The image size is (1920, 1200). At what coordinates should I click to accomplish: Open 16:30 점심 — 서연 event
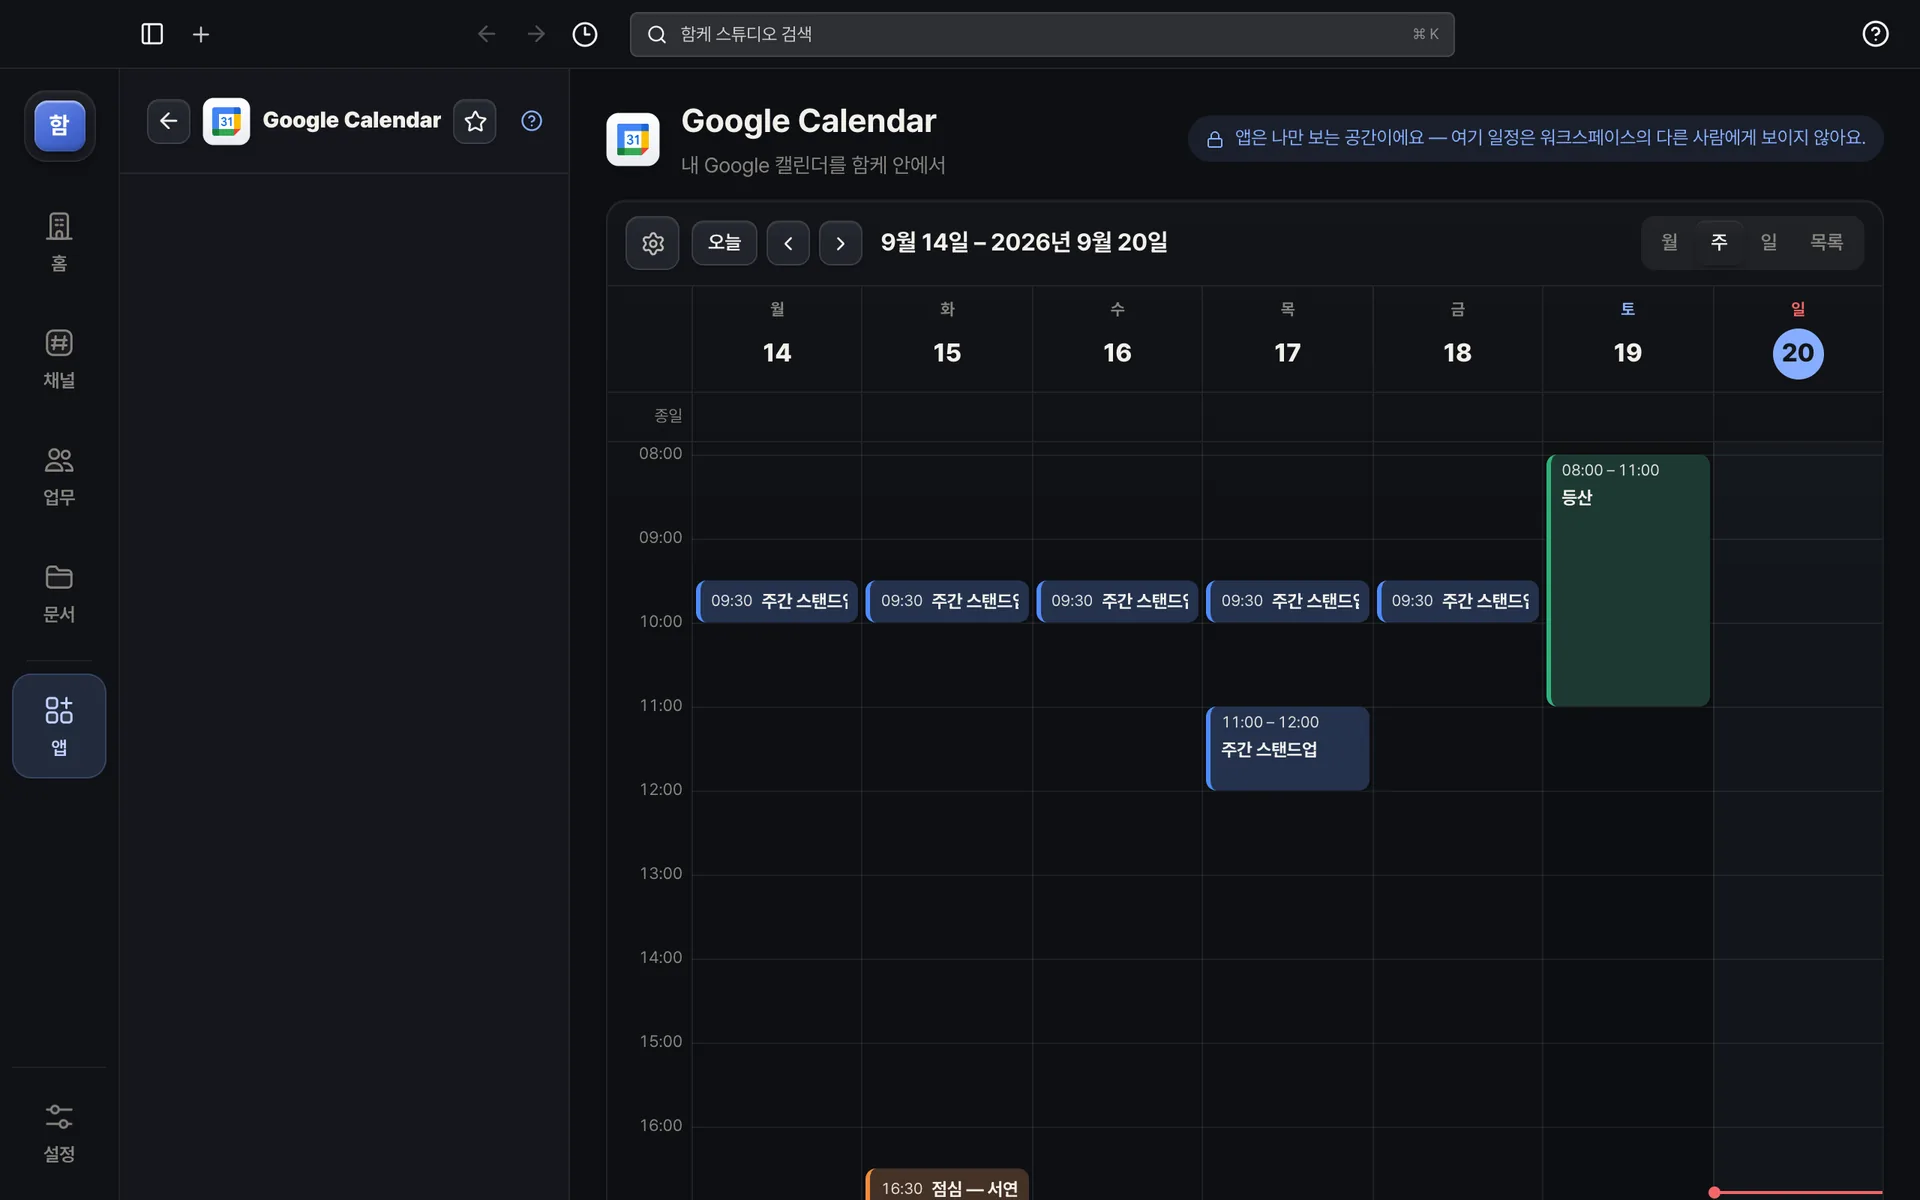coord(947,1185)
